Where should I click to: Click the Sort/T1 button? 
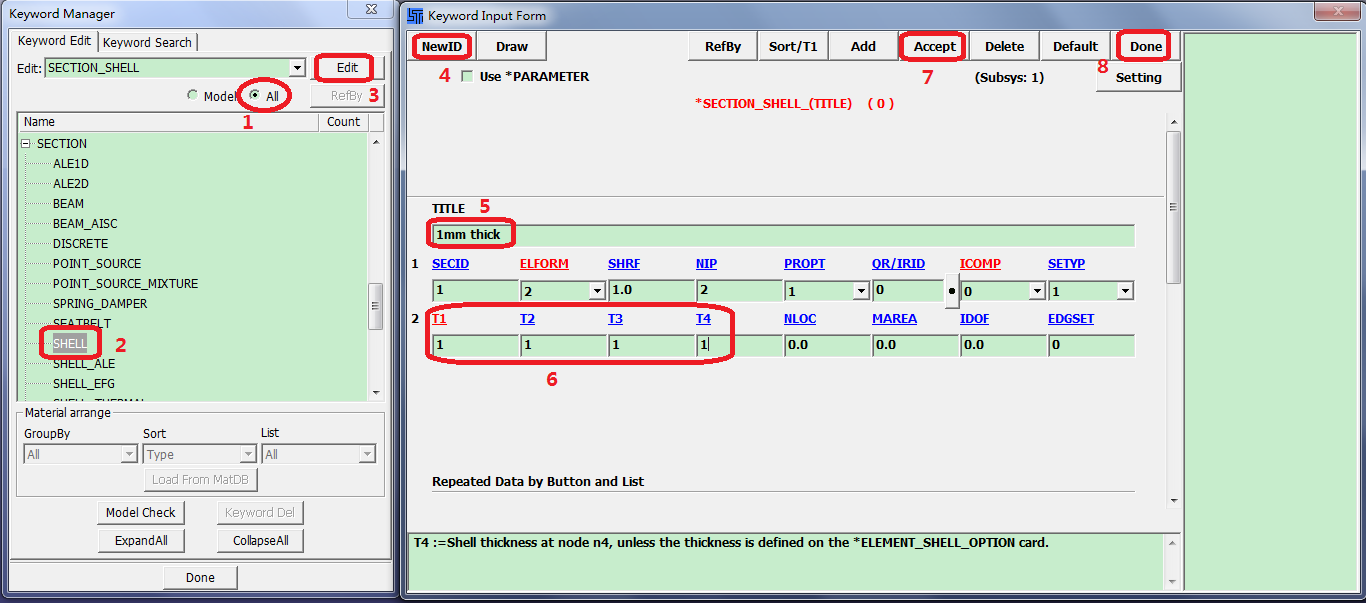pyautogui.click(x=793, y=46)
